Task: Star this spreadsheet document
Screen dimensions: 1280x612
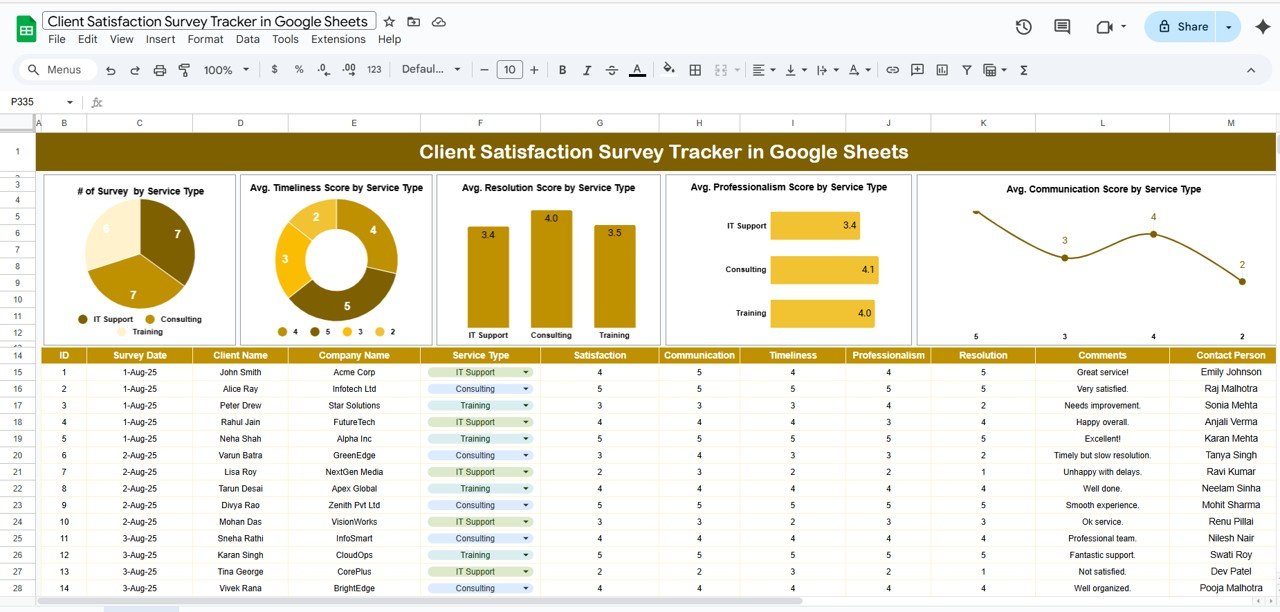Action: coord(389,21)
